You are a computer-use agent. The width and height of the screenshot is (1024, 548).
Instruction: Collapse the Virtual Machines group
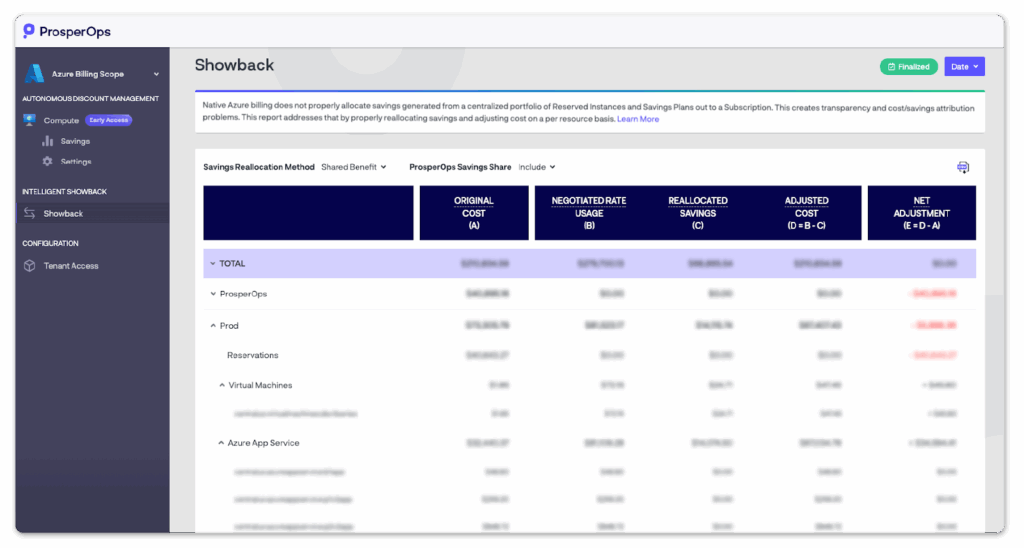pos(222,385)
